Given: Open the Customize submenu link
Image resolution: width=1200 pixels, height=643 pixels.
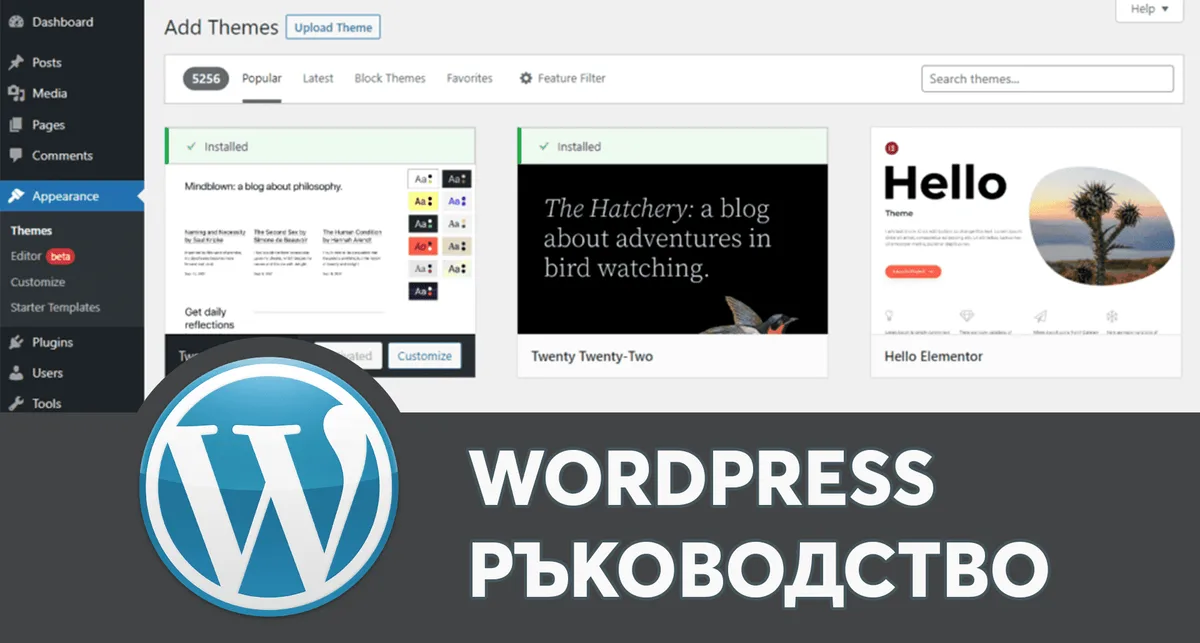Looking at the screenshot, I should pyautogui.click(x=37, y=282).
